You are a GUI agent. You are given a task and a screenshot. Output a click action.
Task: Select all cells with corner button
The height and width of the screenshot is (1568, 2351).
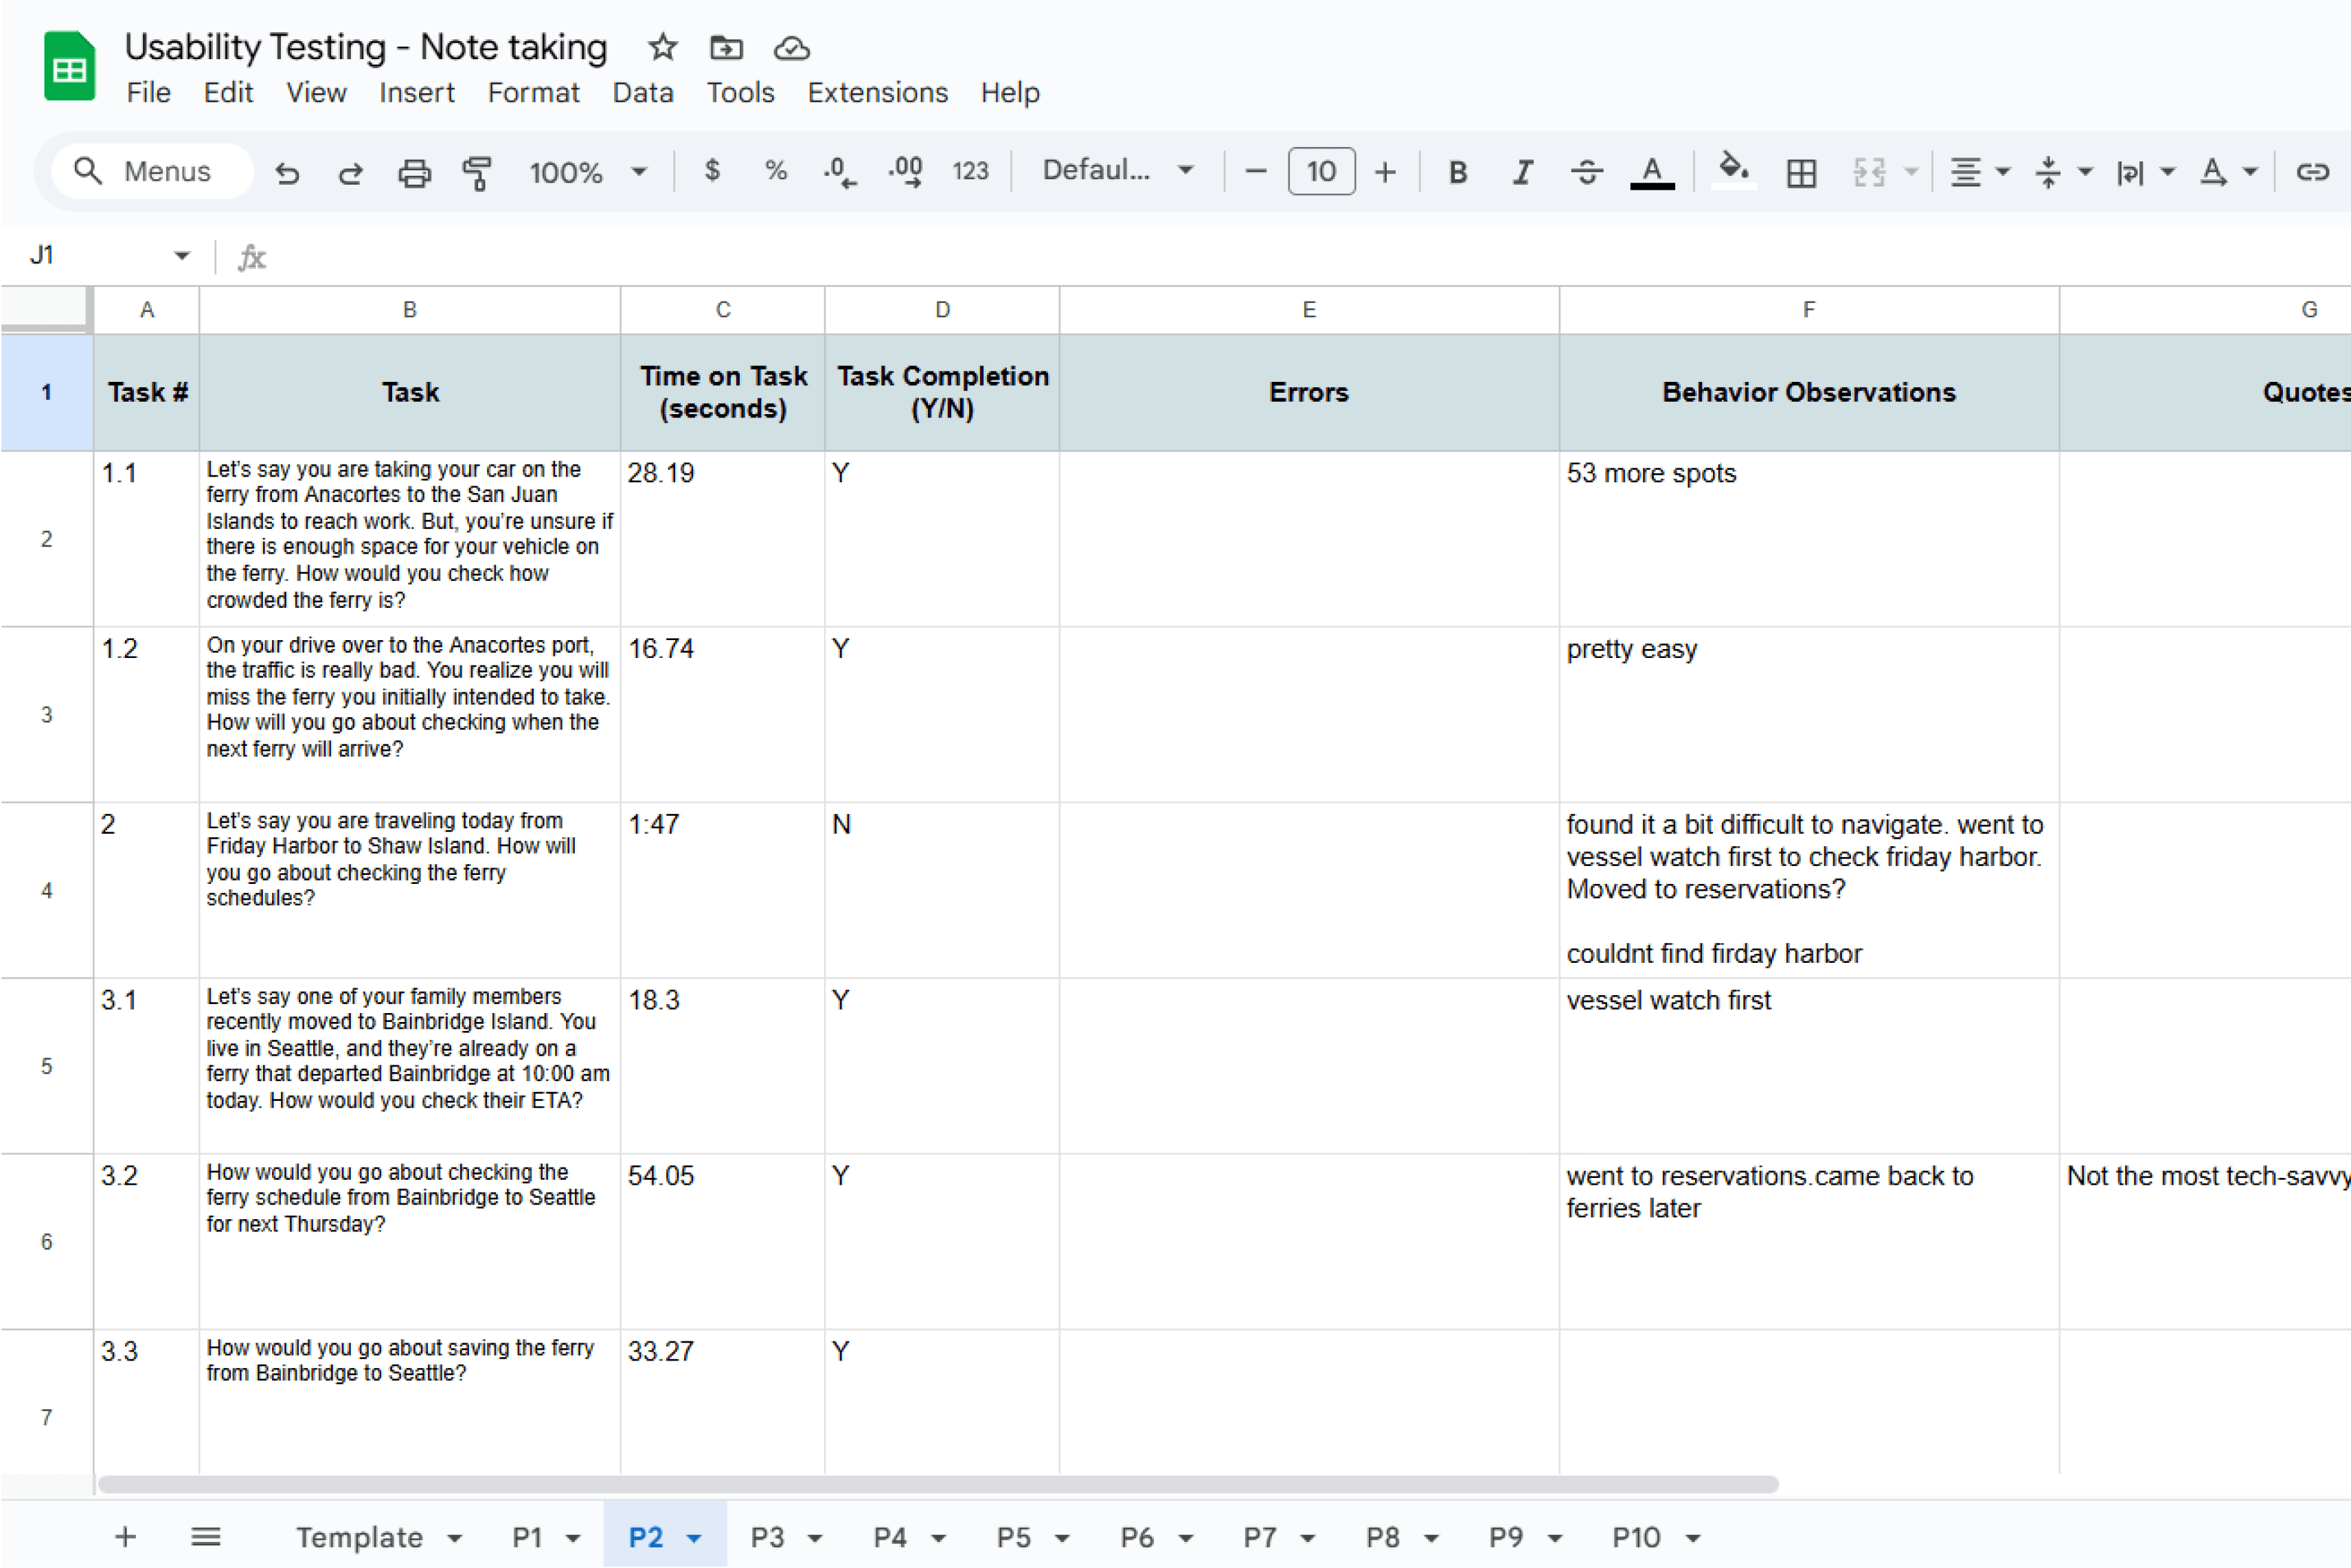click(x=45, y=309)
